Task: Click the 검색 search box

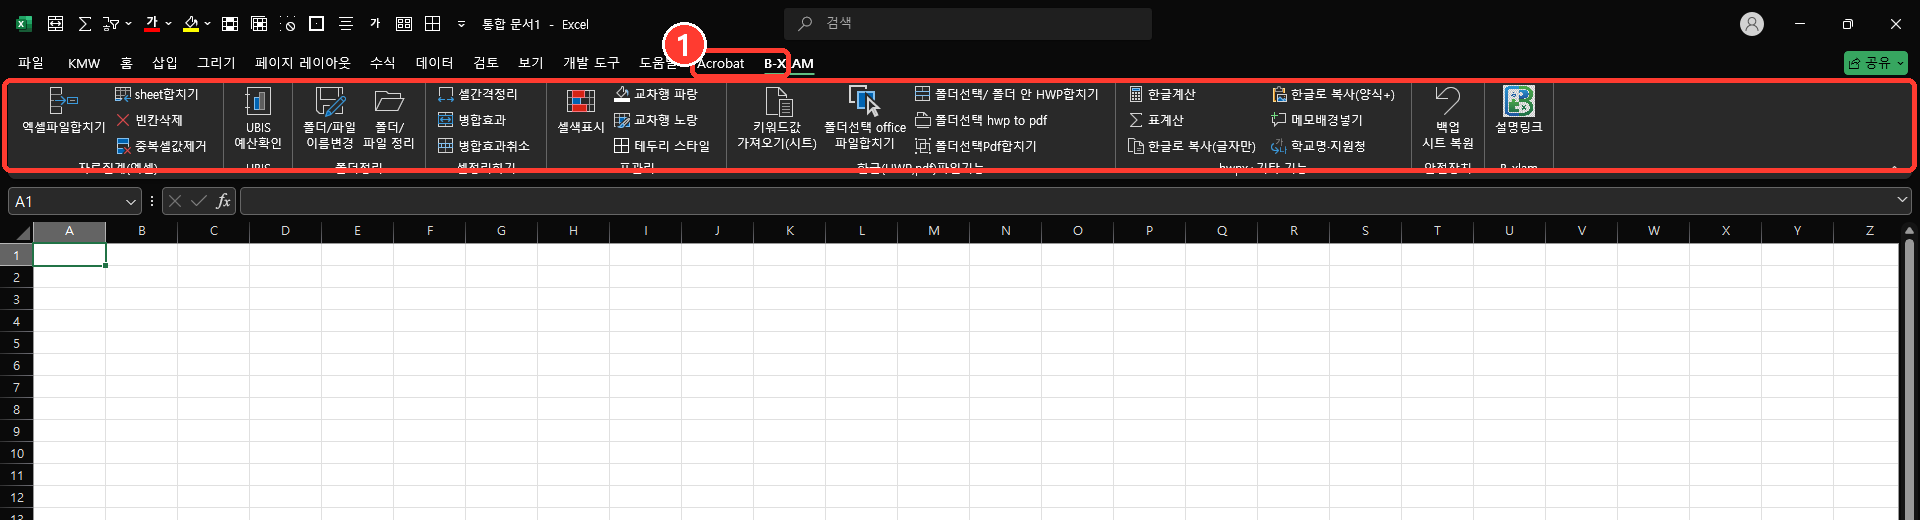Action: (x=968, y=23)
